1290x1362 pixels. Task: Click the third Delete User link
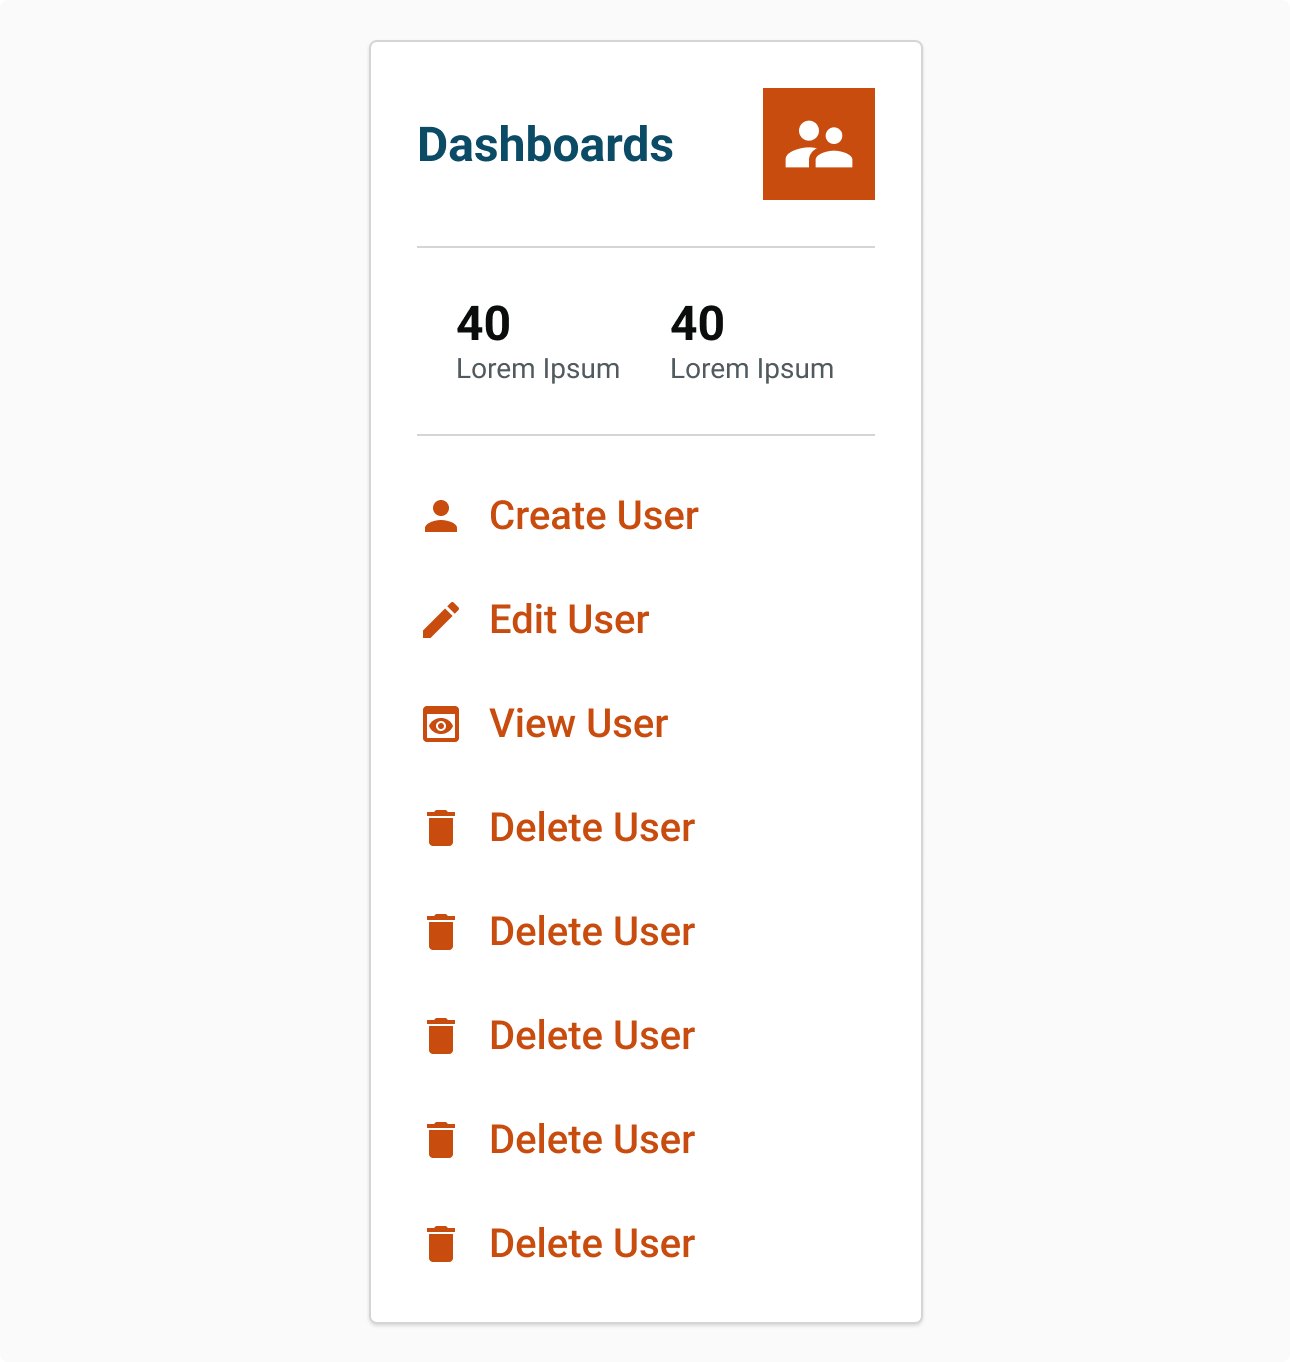coord(592,1036)
